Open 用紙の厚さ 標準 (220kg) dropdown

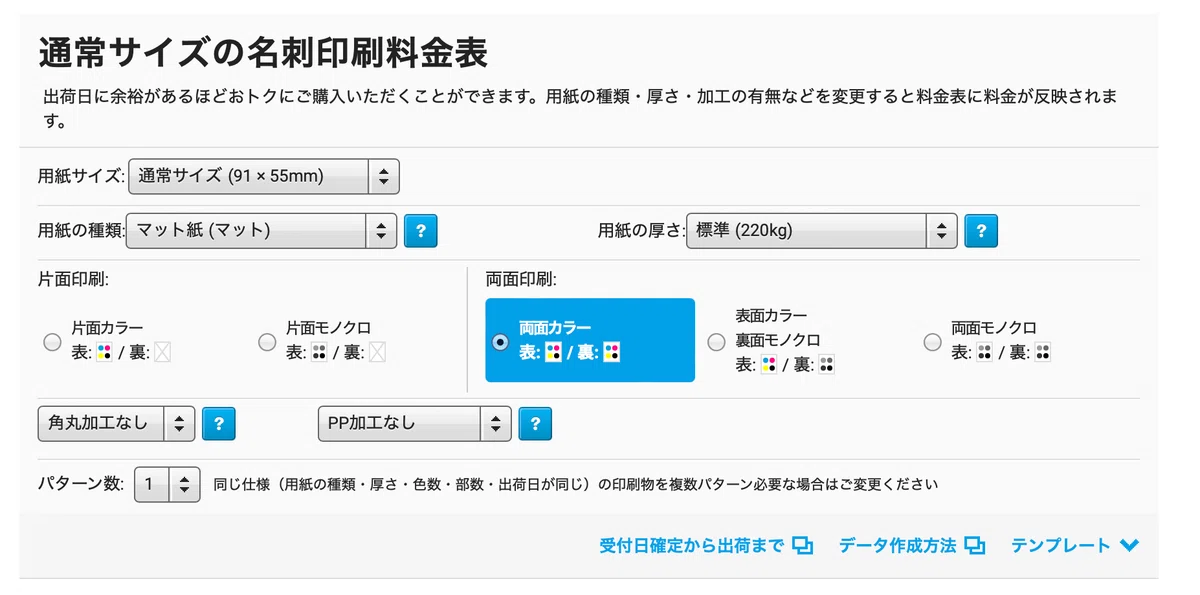(821, 231)
